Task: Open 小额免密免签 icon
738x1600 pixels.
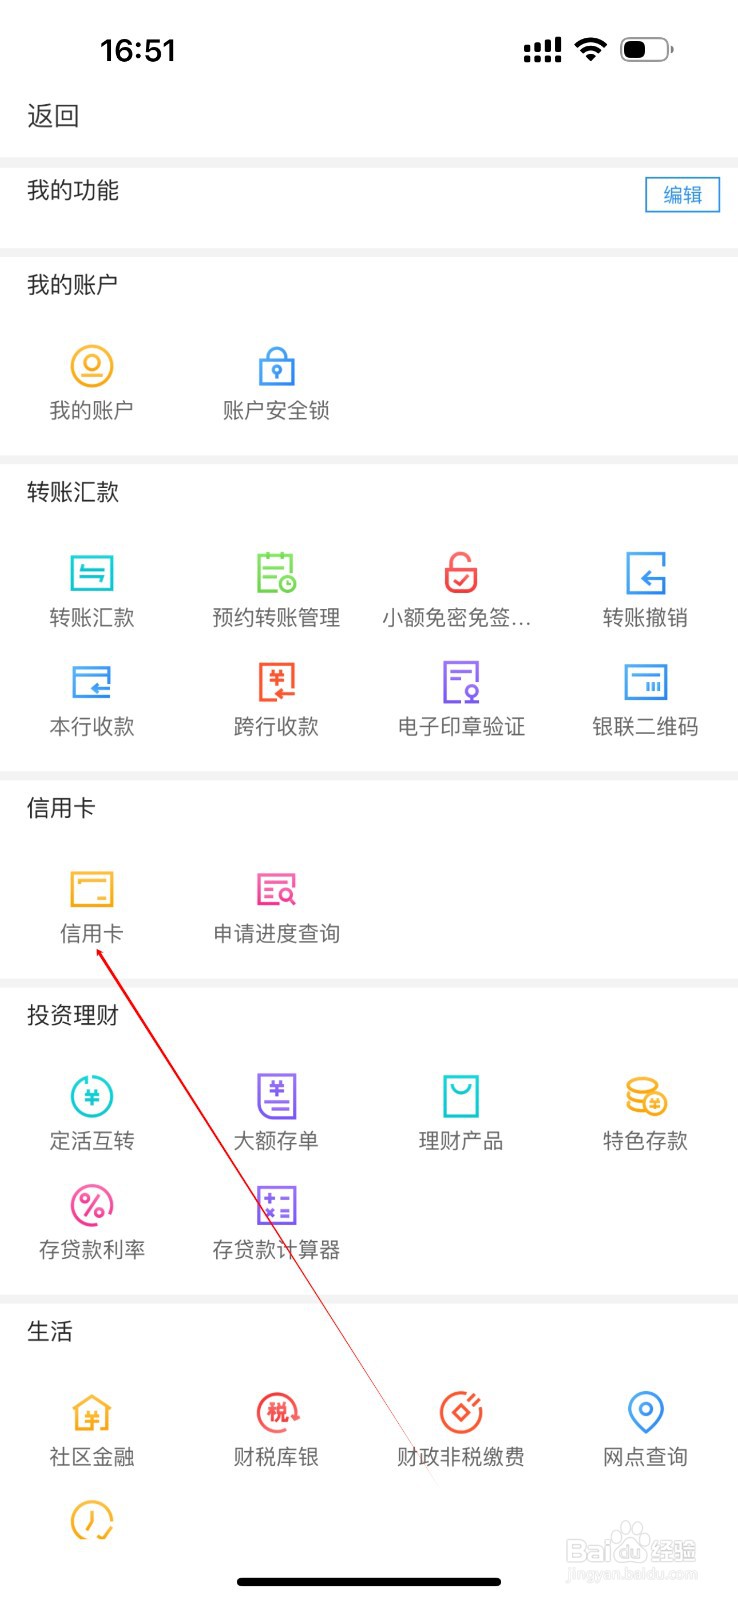Action: coord(461,573)
